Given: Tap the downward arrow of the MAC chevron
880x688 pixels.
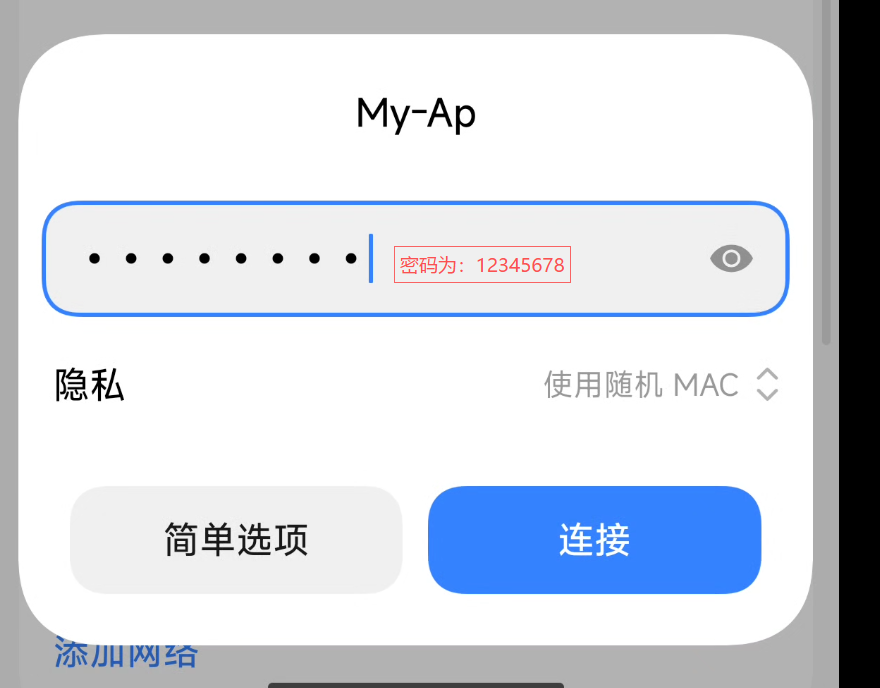Looking at the screenshot, I should coord(767,395).
